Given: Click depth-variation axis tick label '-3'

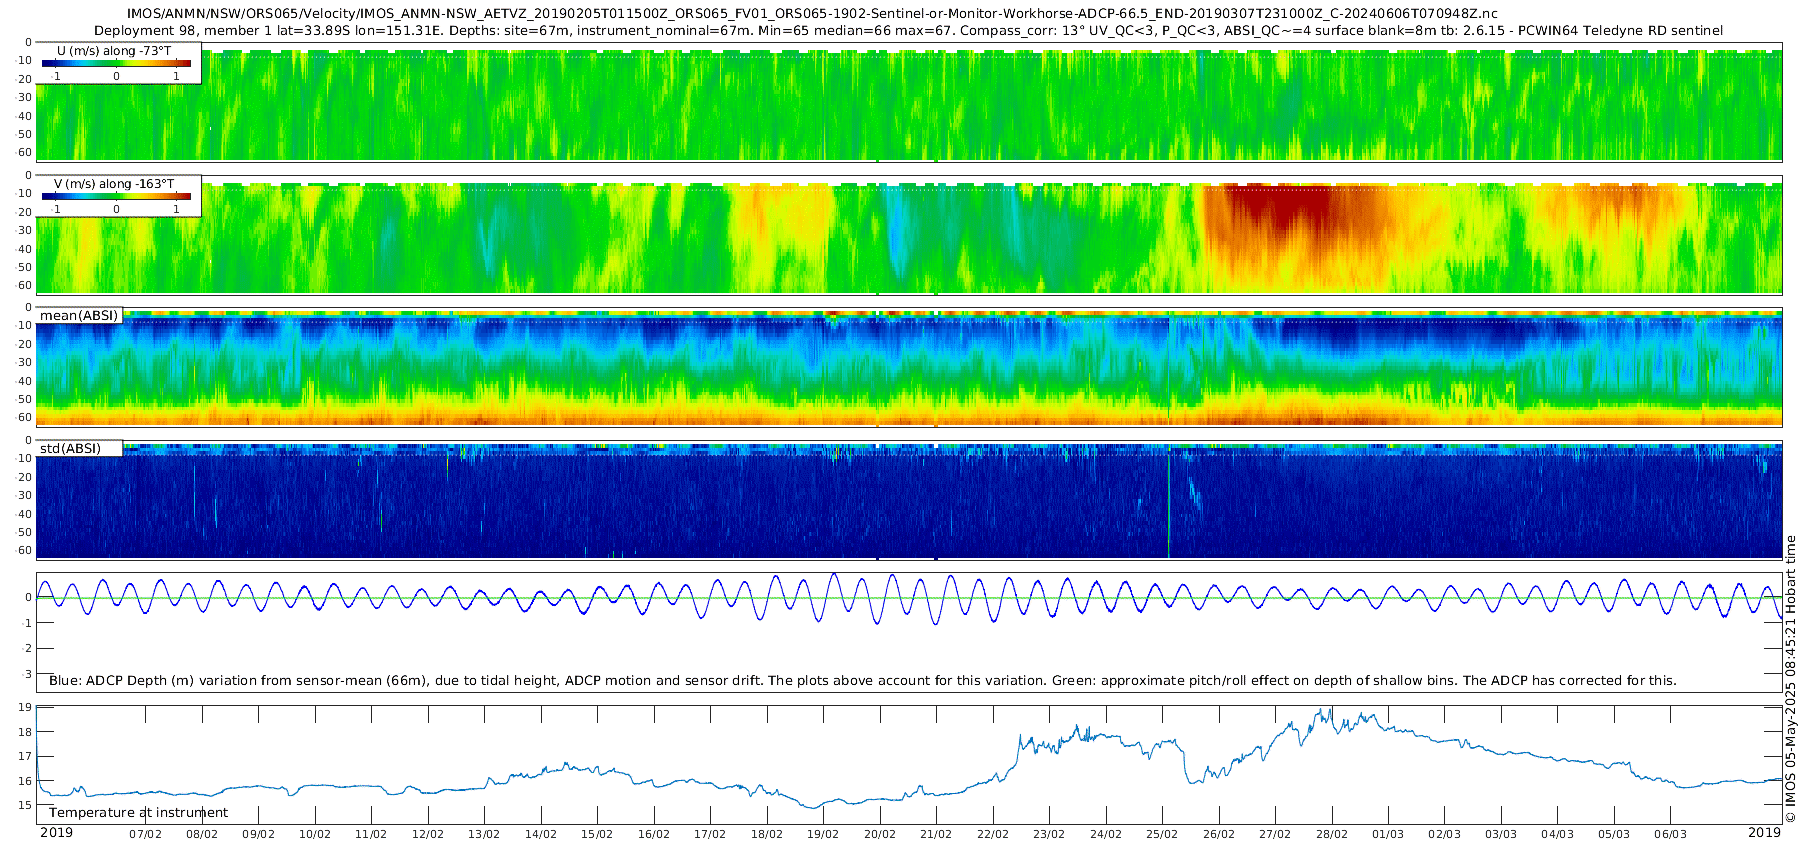Looking at the screenshot, I should point(26,674).
